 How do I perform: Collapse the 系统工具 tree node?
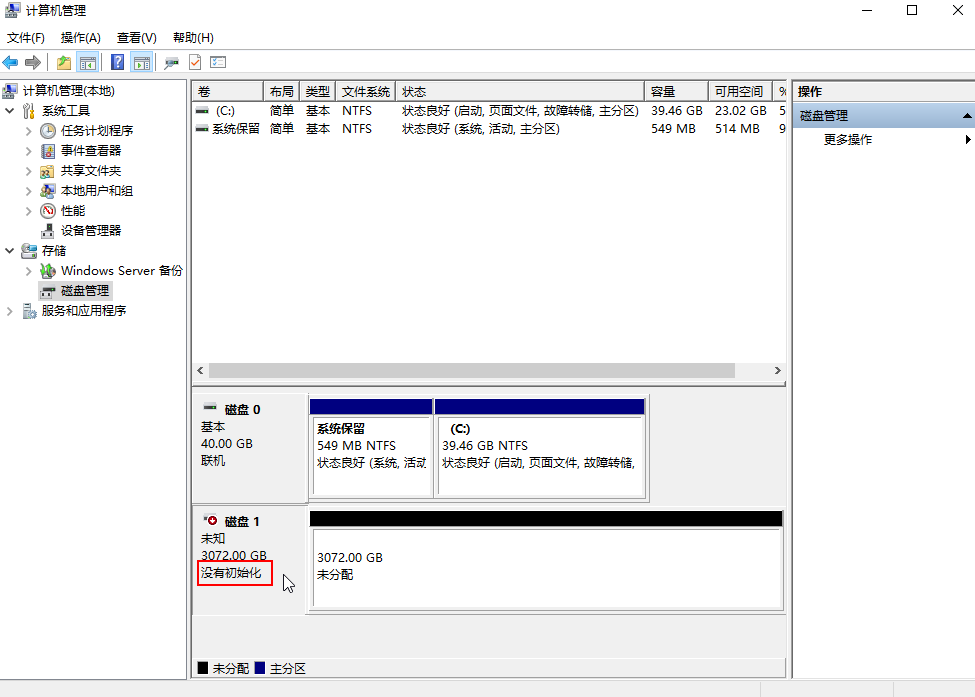pos(9,111)
